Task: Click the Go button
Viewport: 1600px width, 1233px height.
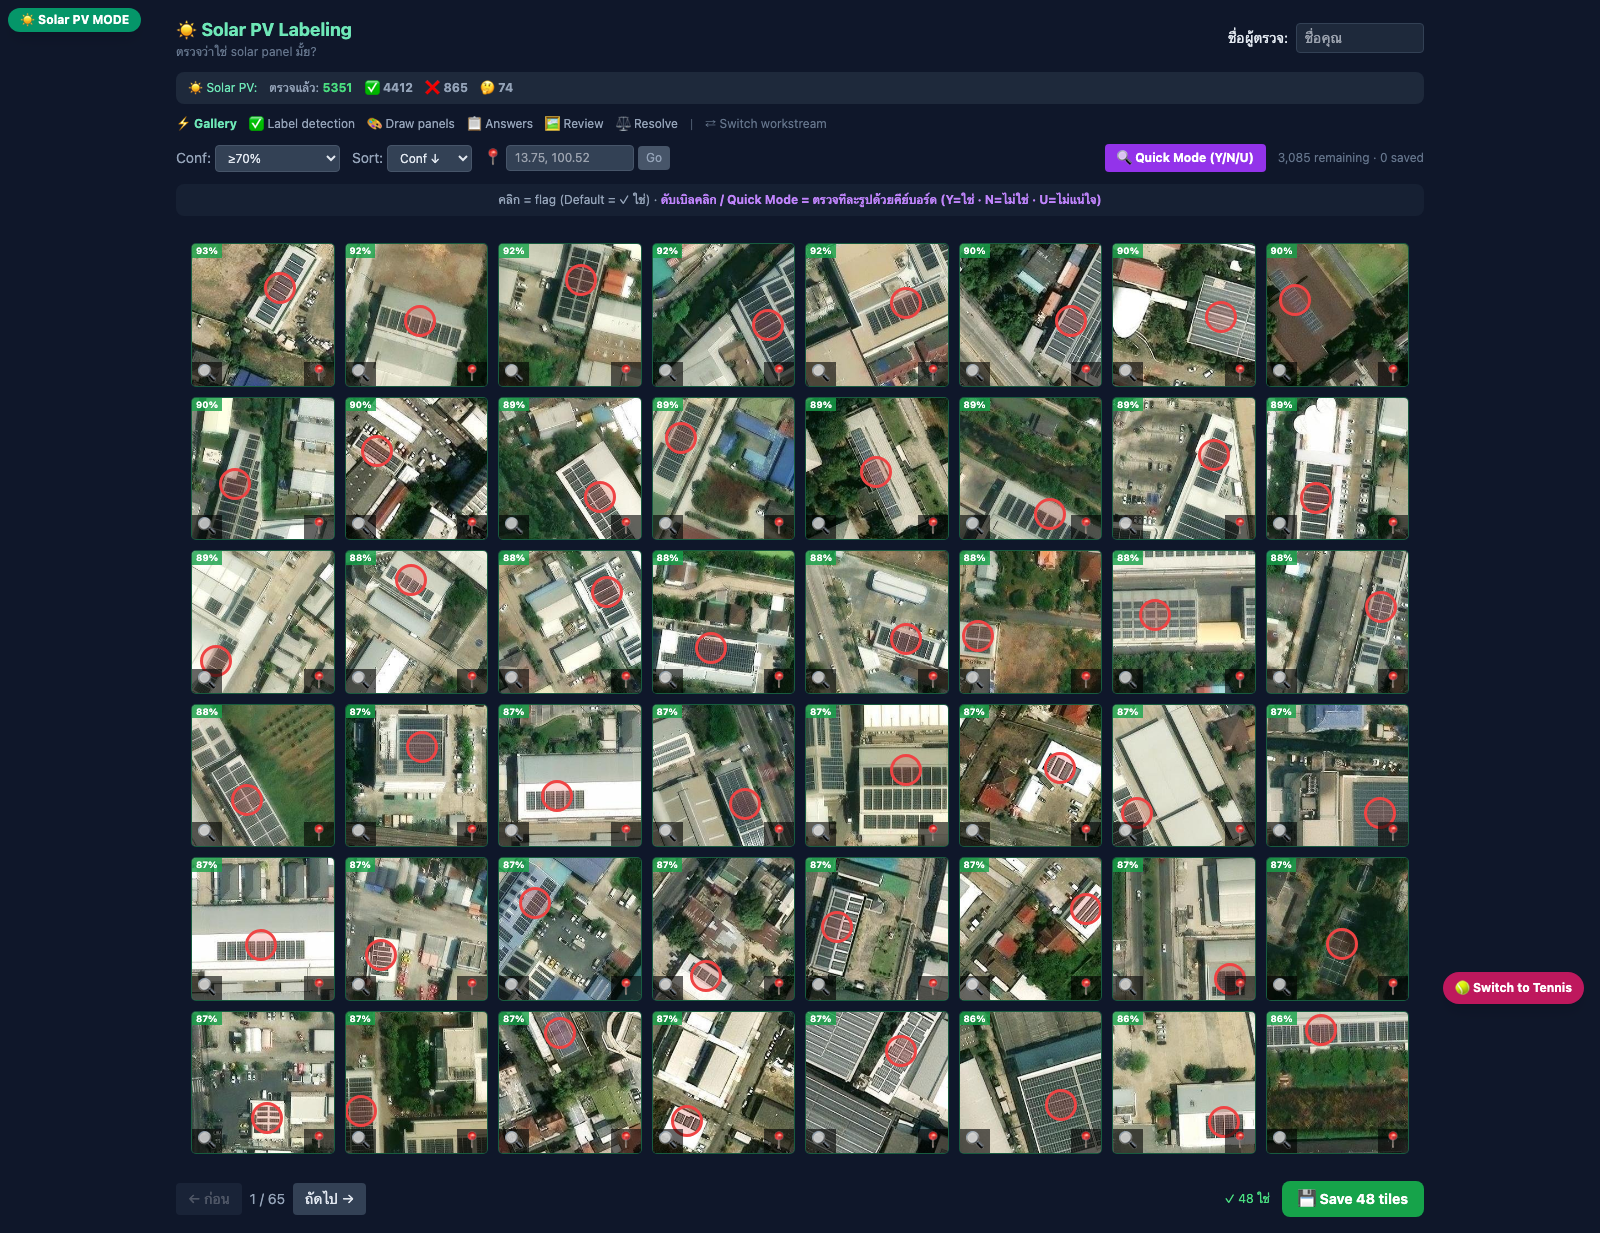Action: click(x=654, y=158)
